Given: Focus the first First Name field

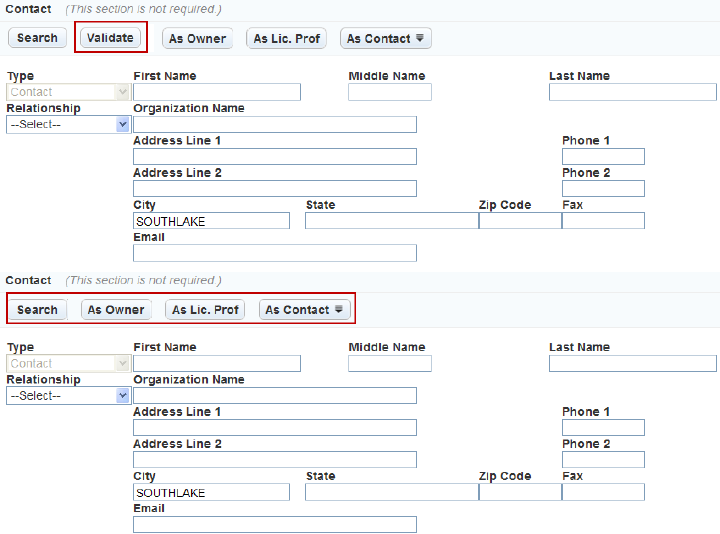Looking at the screenshot, I should click(216, 92).
